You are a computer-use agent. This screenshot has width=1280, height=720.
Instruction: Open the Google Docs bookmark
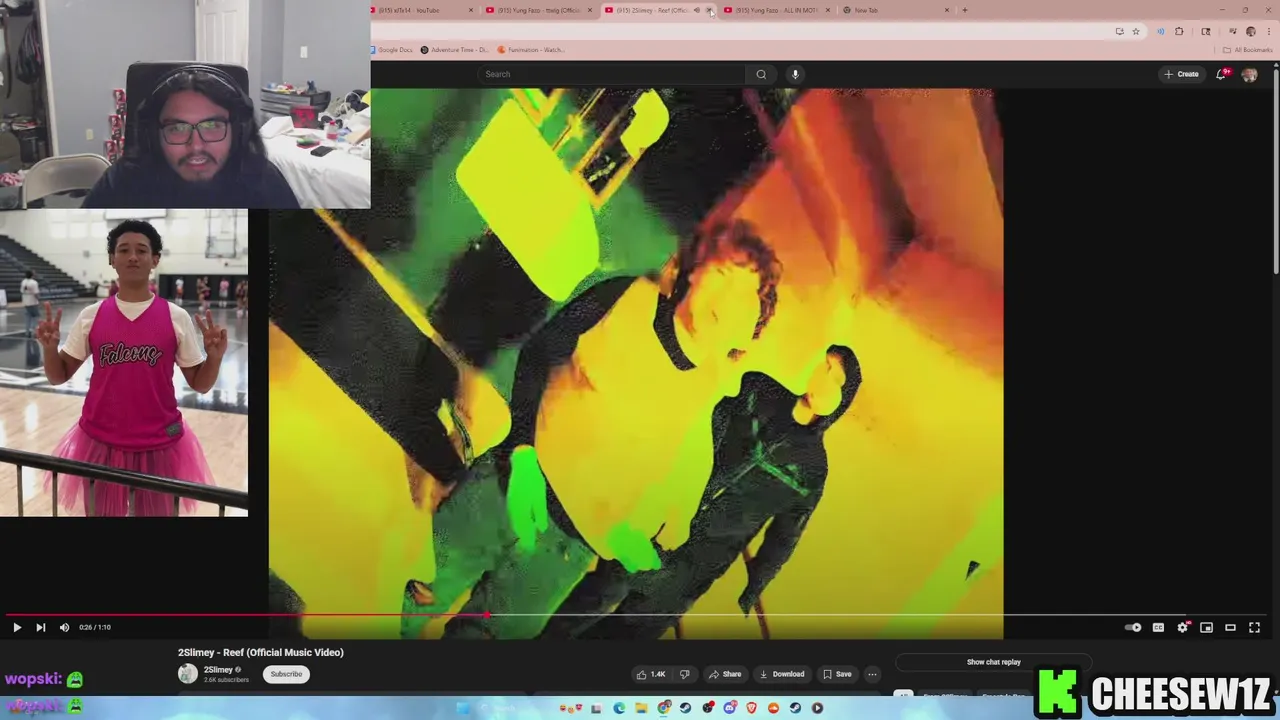[x=391, y=49]
